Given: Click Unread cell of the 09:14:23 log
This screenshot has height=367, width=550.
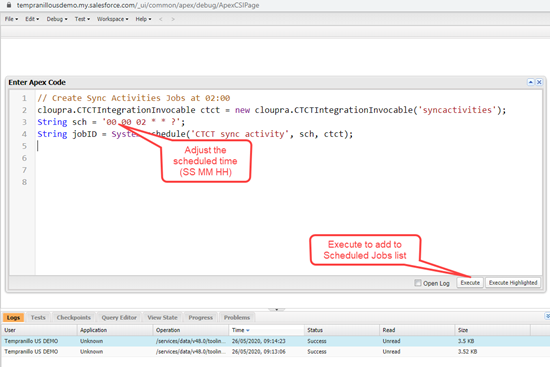Looking at the screenshot, I should point(391,341).
